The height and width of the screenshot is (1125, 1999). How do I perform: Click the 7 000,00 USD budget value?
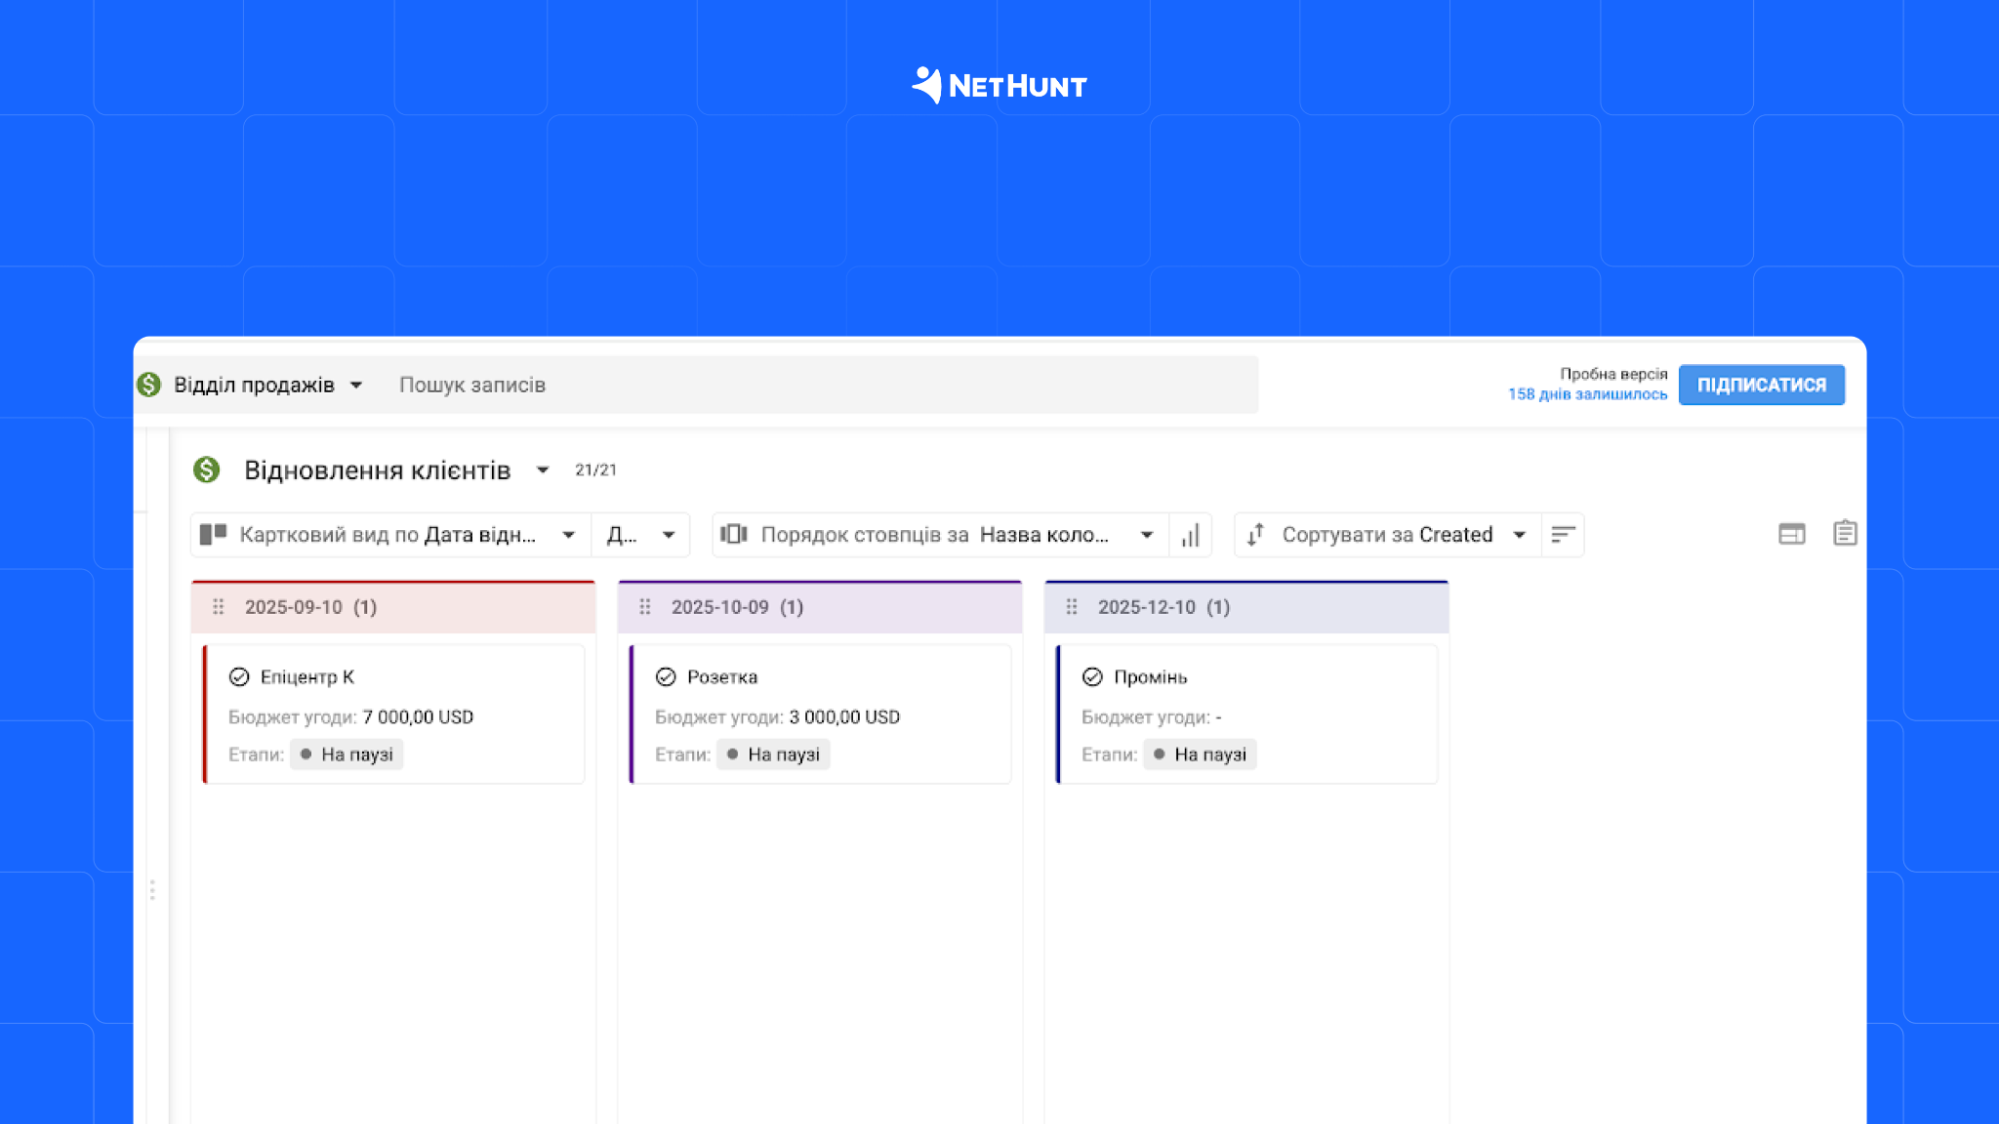tap(418, 717)
